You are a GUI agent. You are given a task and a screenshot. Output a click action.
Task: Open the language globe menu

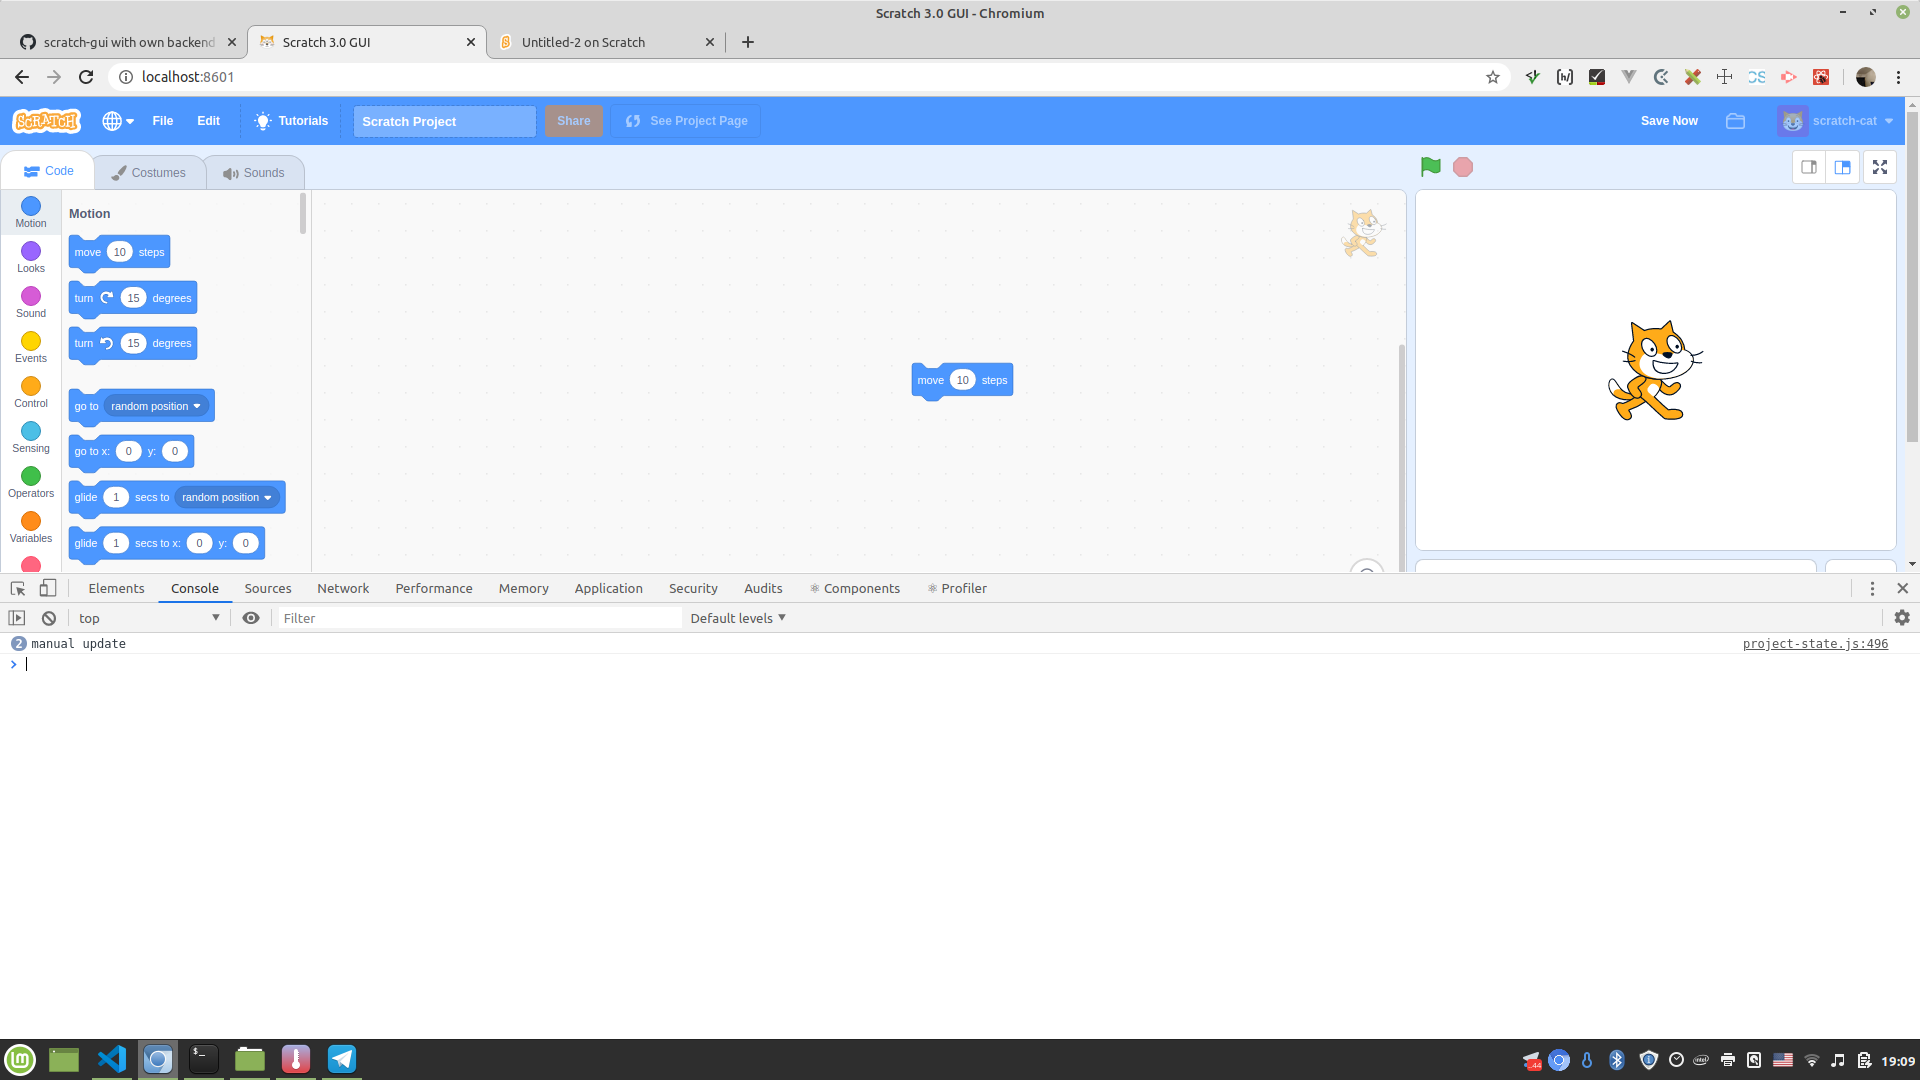pos(116,120)
